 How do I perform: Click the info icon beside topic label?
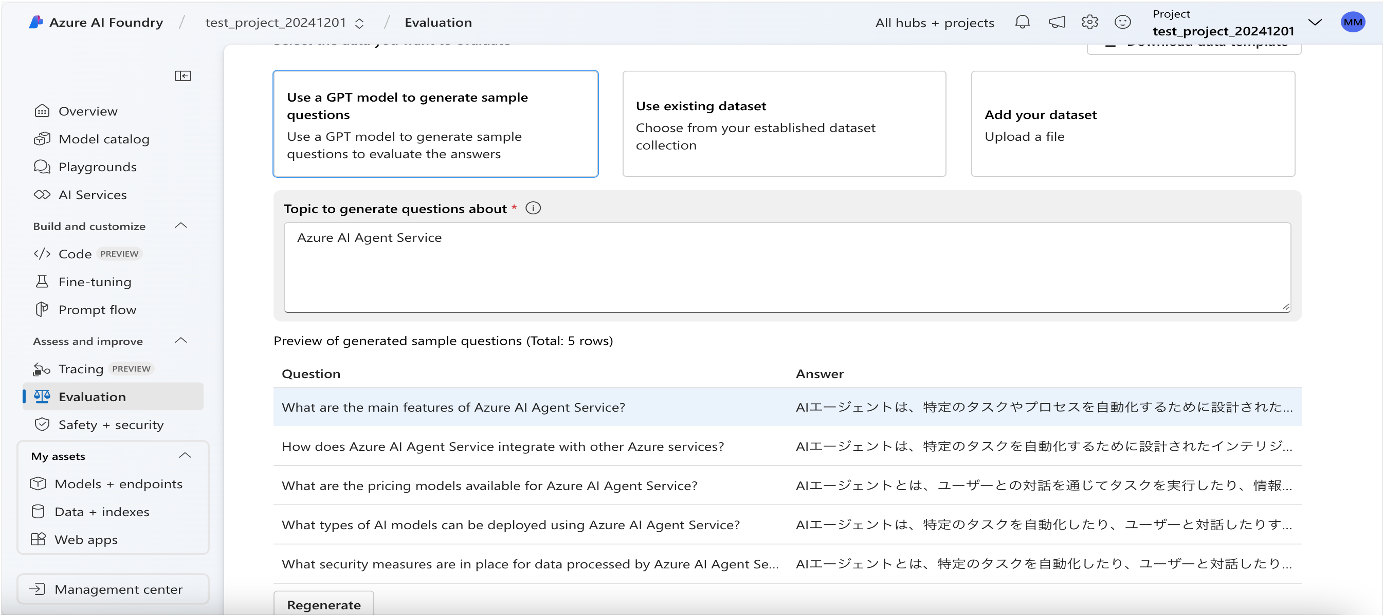coord(533,208)
